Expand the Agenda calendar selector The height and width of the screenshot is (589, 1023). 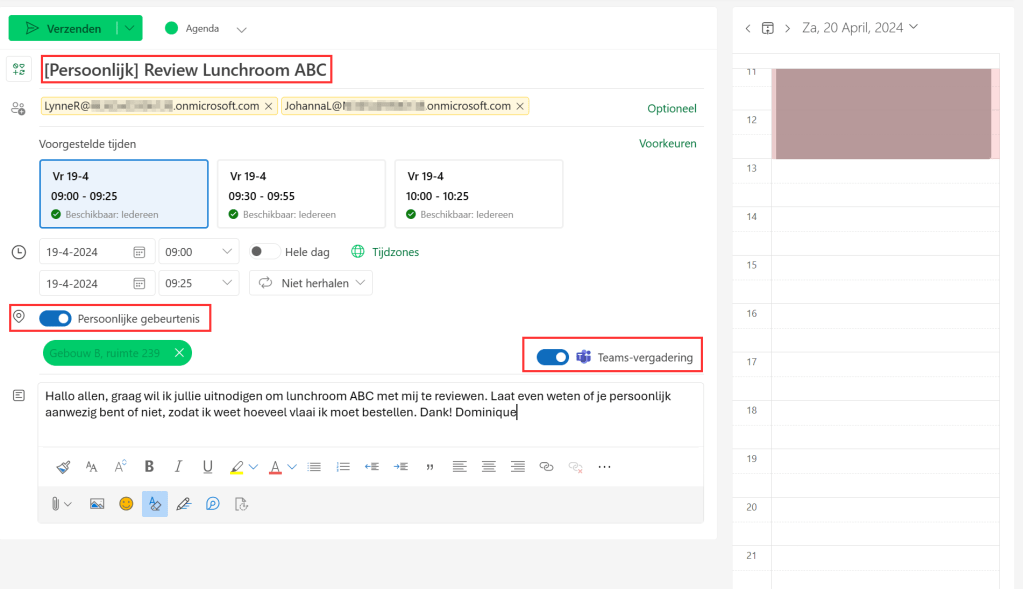(x=241, y=29)
